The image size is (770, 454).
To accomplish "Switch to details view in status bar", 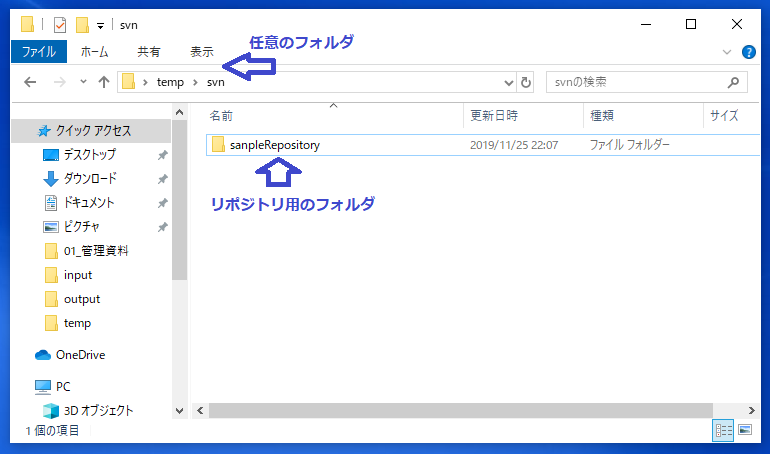I will (x=723, y=430).
